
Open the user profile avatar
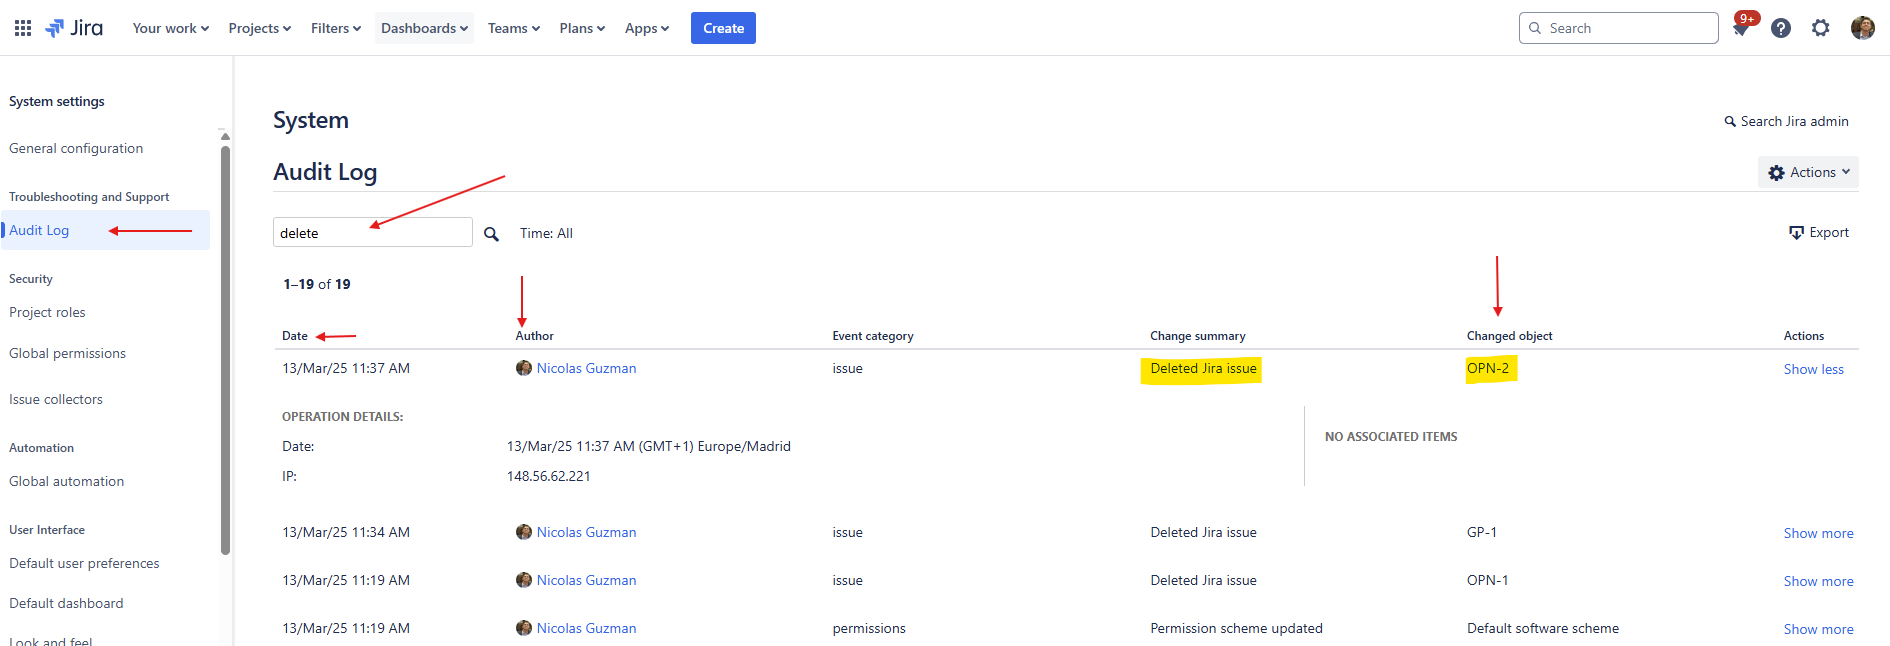(x=1863, y=28)
